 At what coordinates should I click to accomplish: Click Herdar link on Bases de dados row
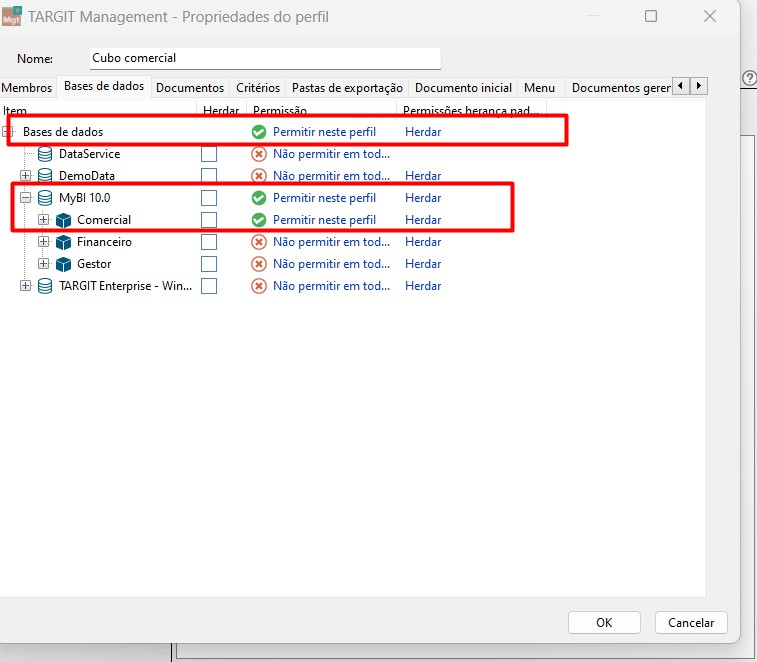pyautogui.click(x=423, y=132)
